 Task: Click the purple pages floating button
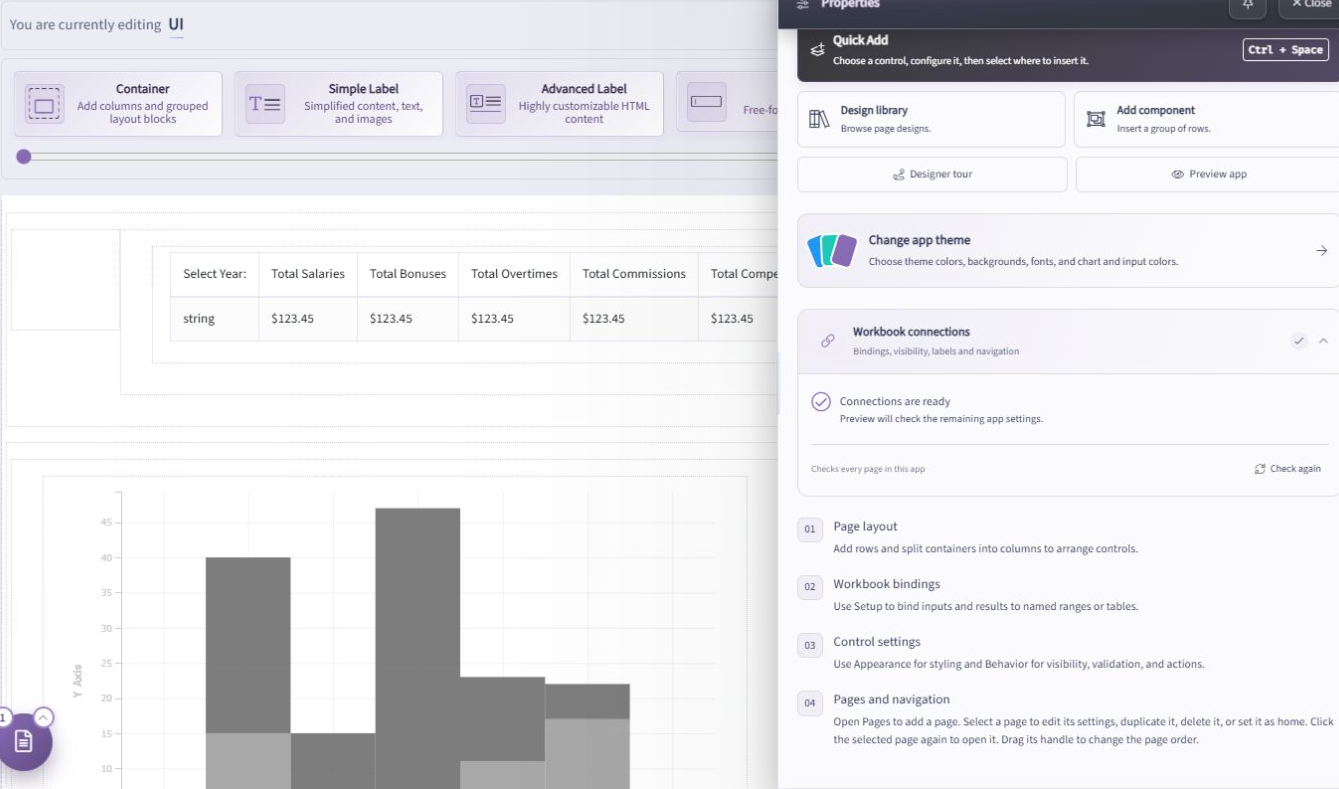pyautogui.click(x=24, y=741)
